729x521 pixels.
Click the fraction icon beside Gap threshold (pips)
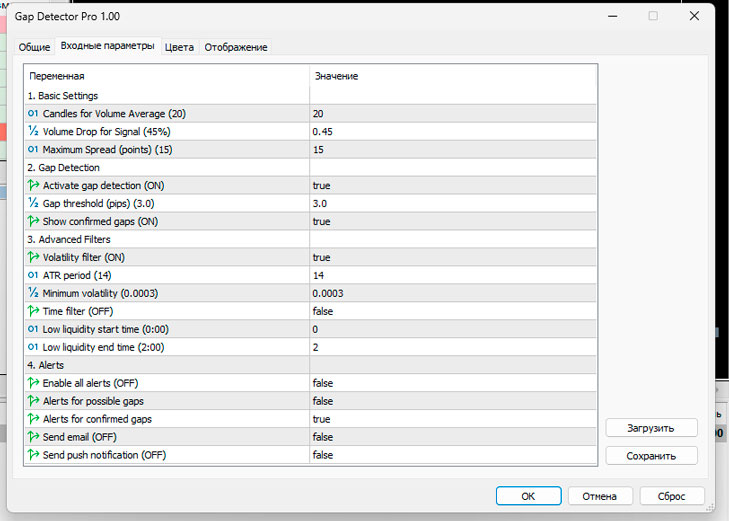[33, 203]
